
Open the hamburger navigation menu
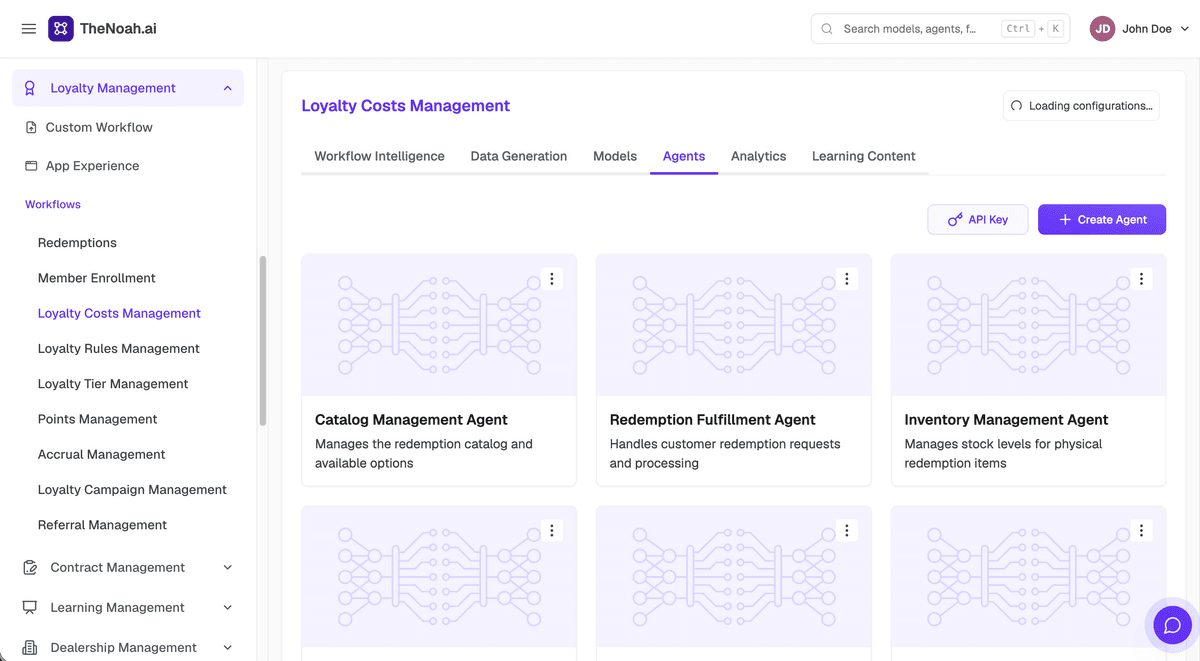pos(29,29)
